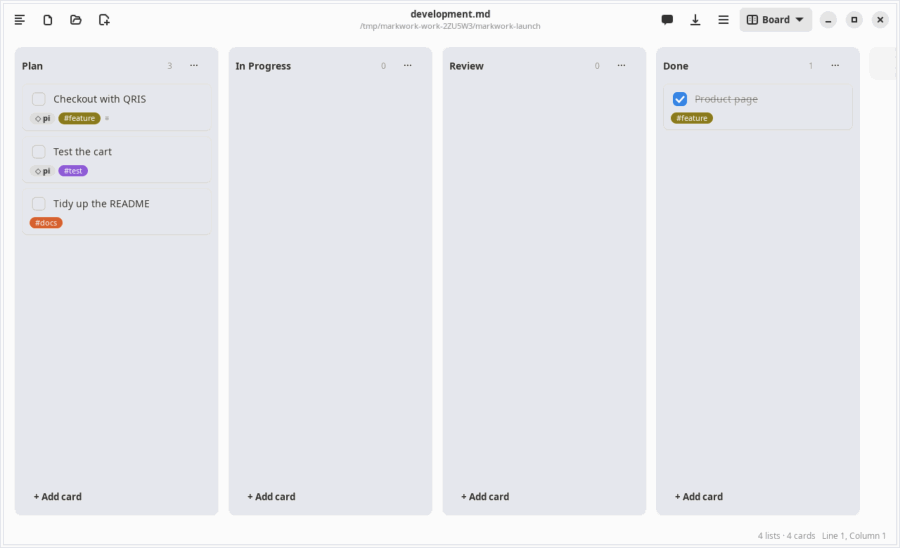Select the Review list title

(466, 66)
